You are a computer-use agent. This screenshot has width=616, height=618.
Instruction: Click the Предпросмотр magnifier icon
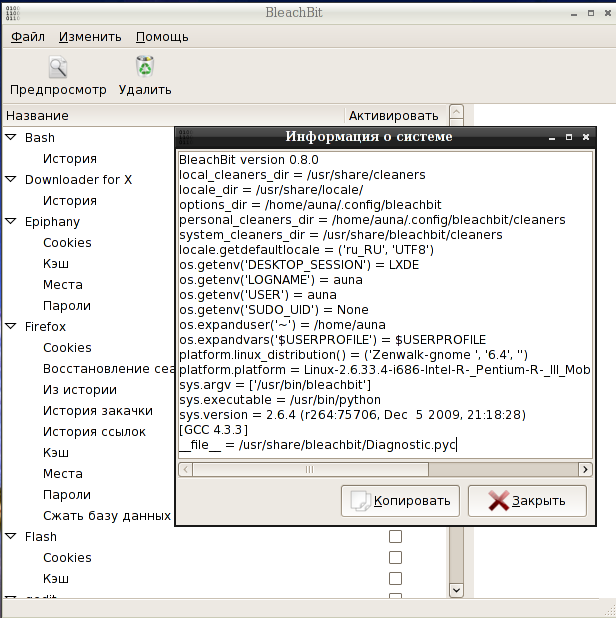(58, 67)
